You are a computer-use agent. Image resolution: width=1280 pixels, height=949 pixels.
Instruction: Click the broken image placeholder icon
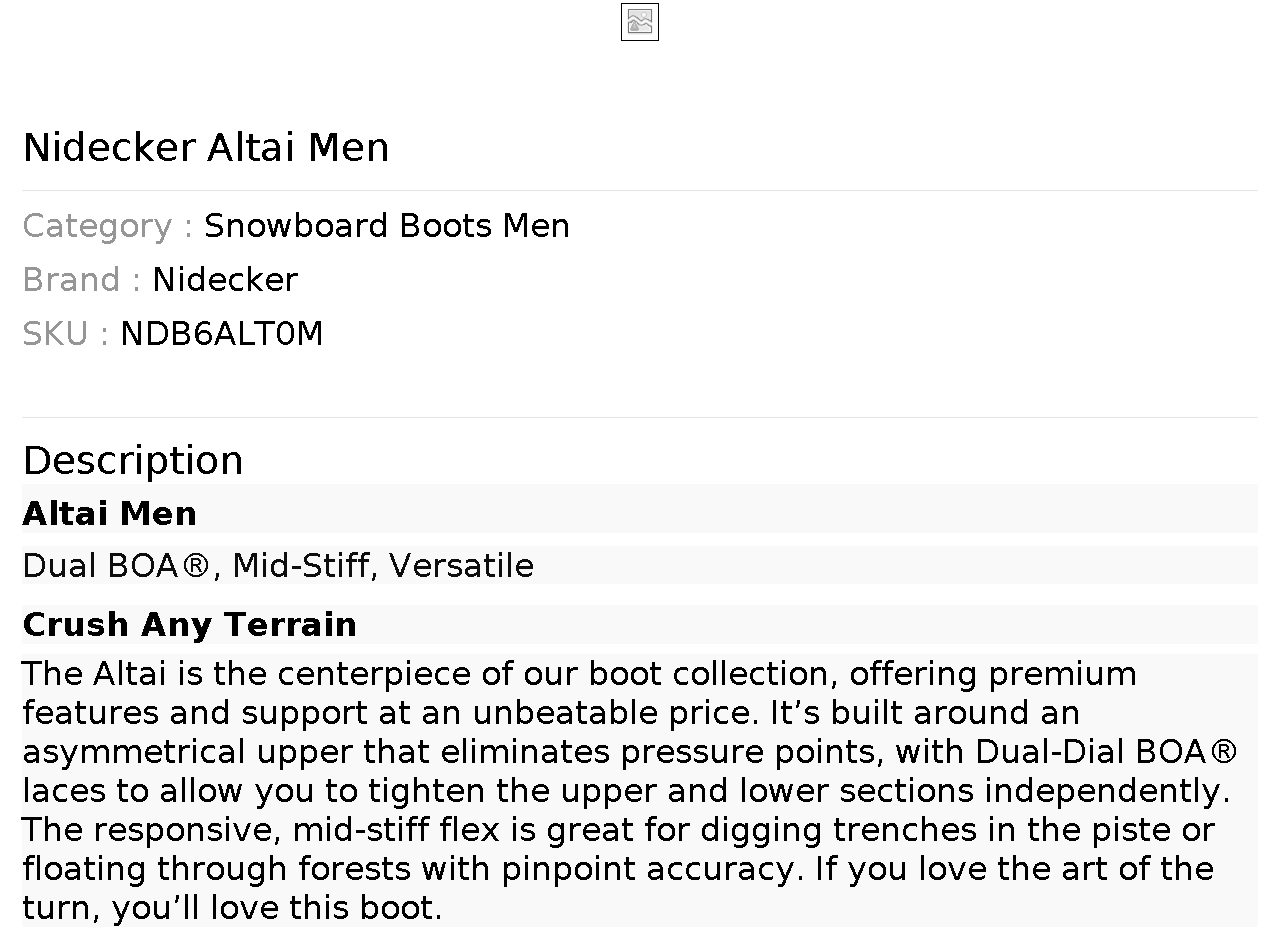pyautogui.click(x=639, y=22)
